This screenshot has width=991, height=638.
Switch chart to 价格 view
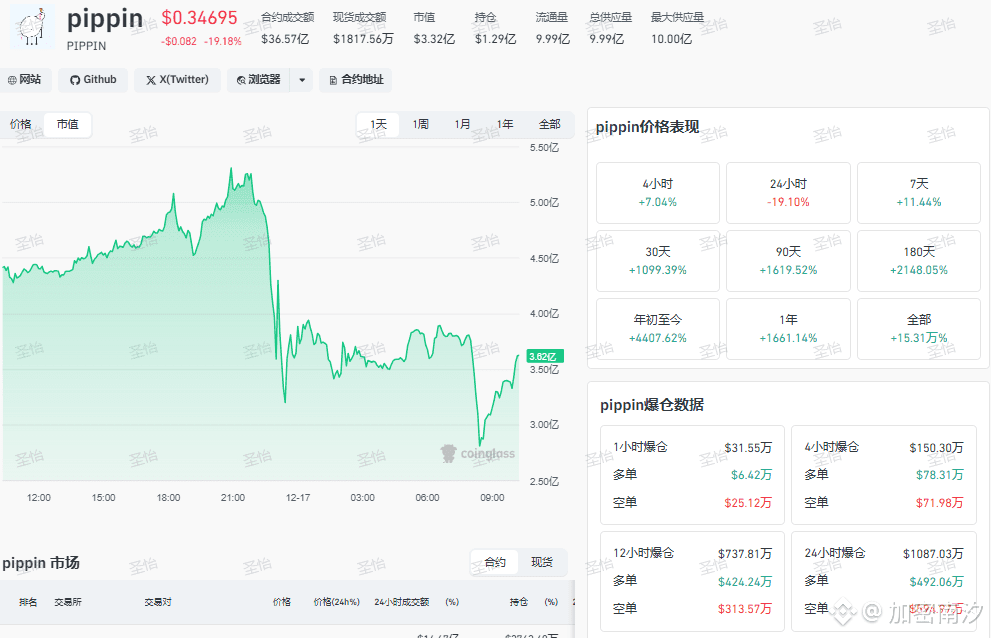pyautogui.click(x=21, y=125)
